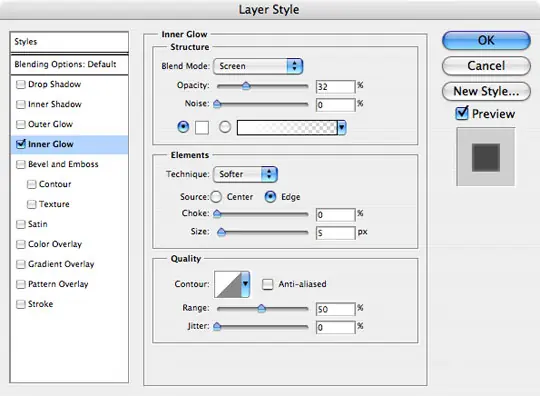Select the Stroke label

[x=40, y=304]
